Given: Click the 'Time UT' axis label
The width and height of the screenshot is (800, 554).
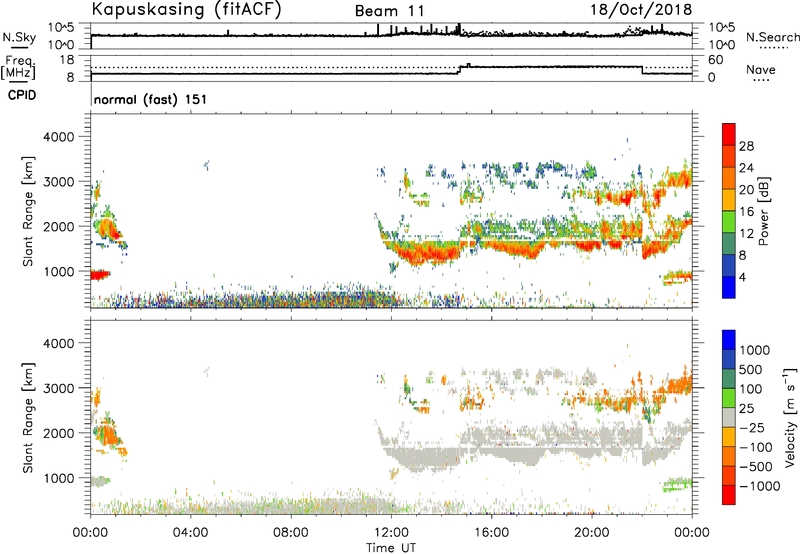Looking at the screenshot, I should click(x=391, y=548).
